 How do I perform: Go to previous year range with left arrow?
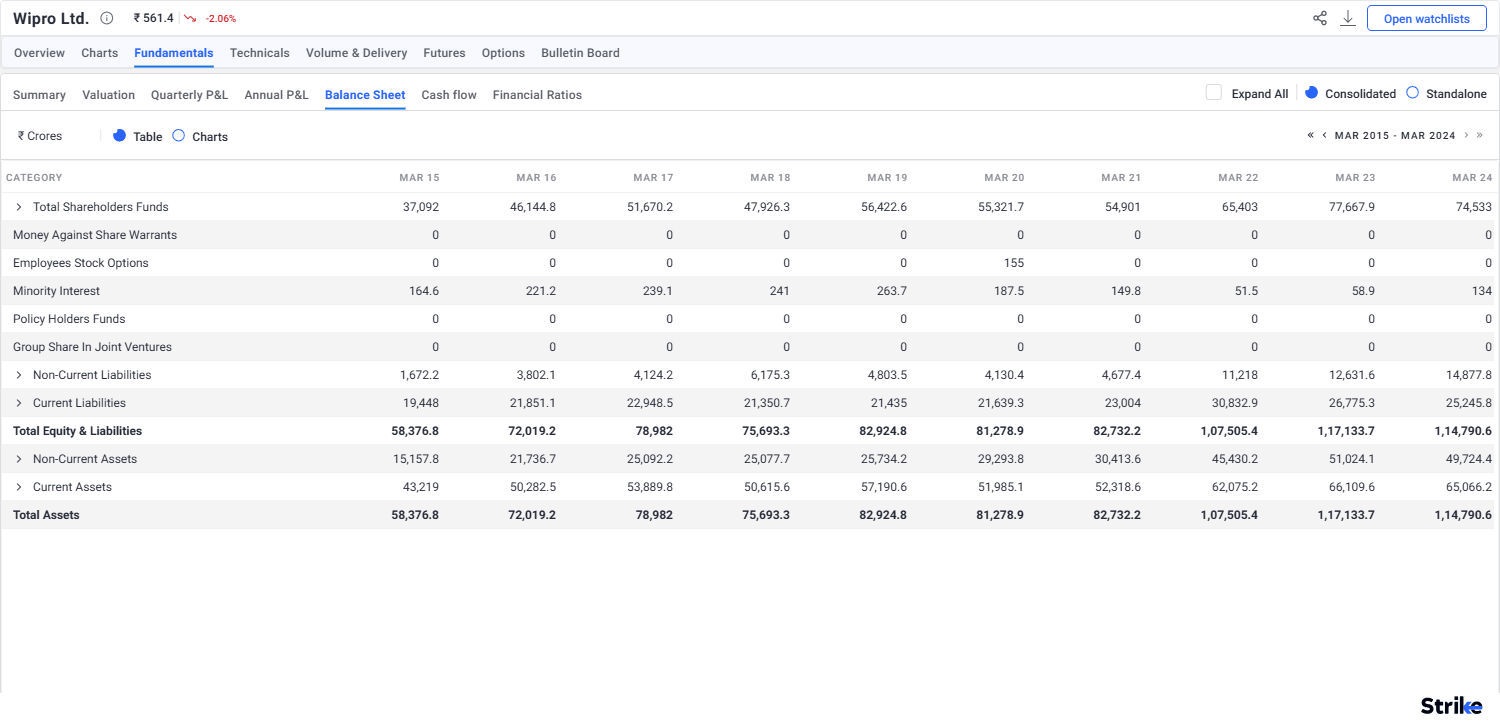[1324, 135]
